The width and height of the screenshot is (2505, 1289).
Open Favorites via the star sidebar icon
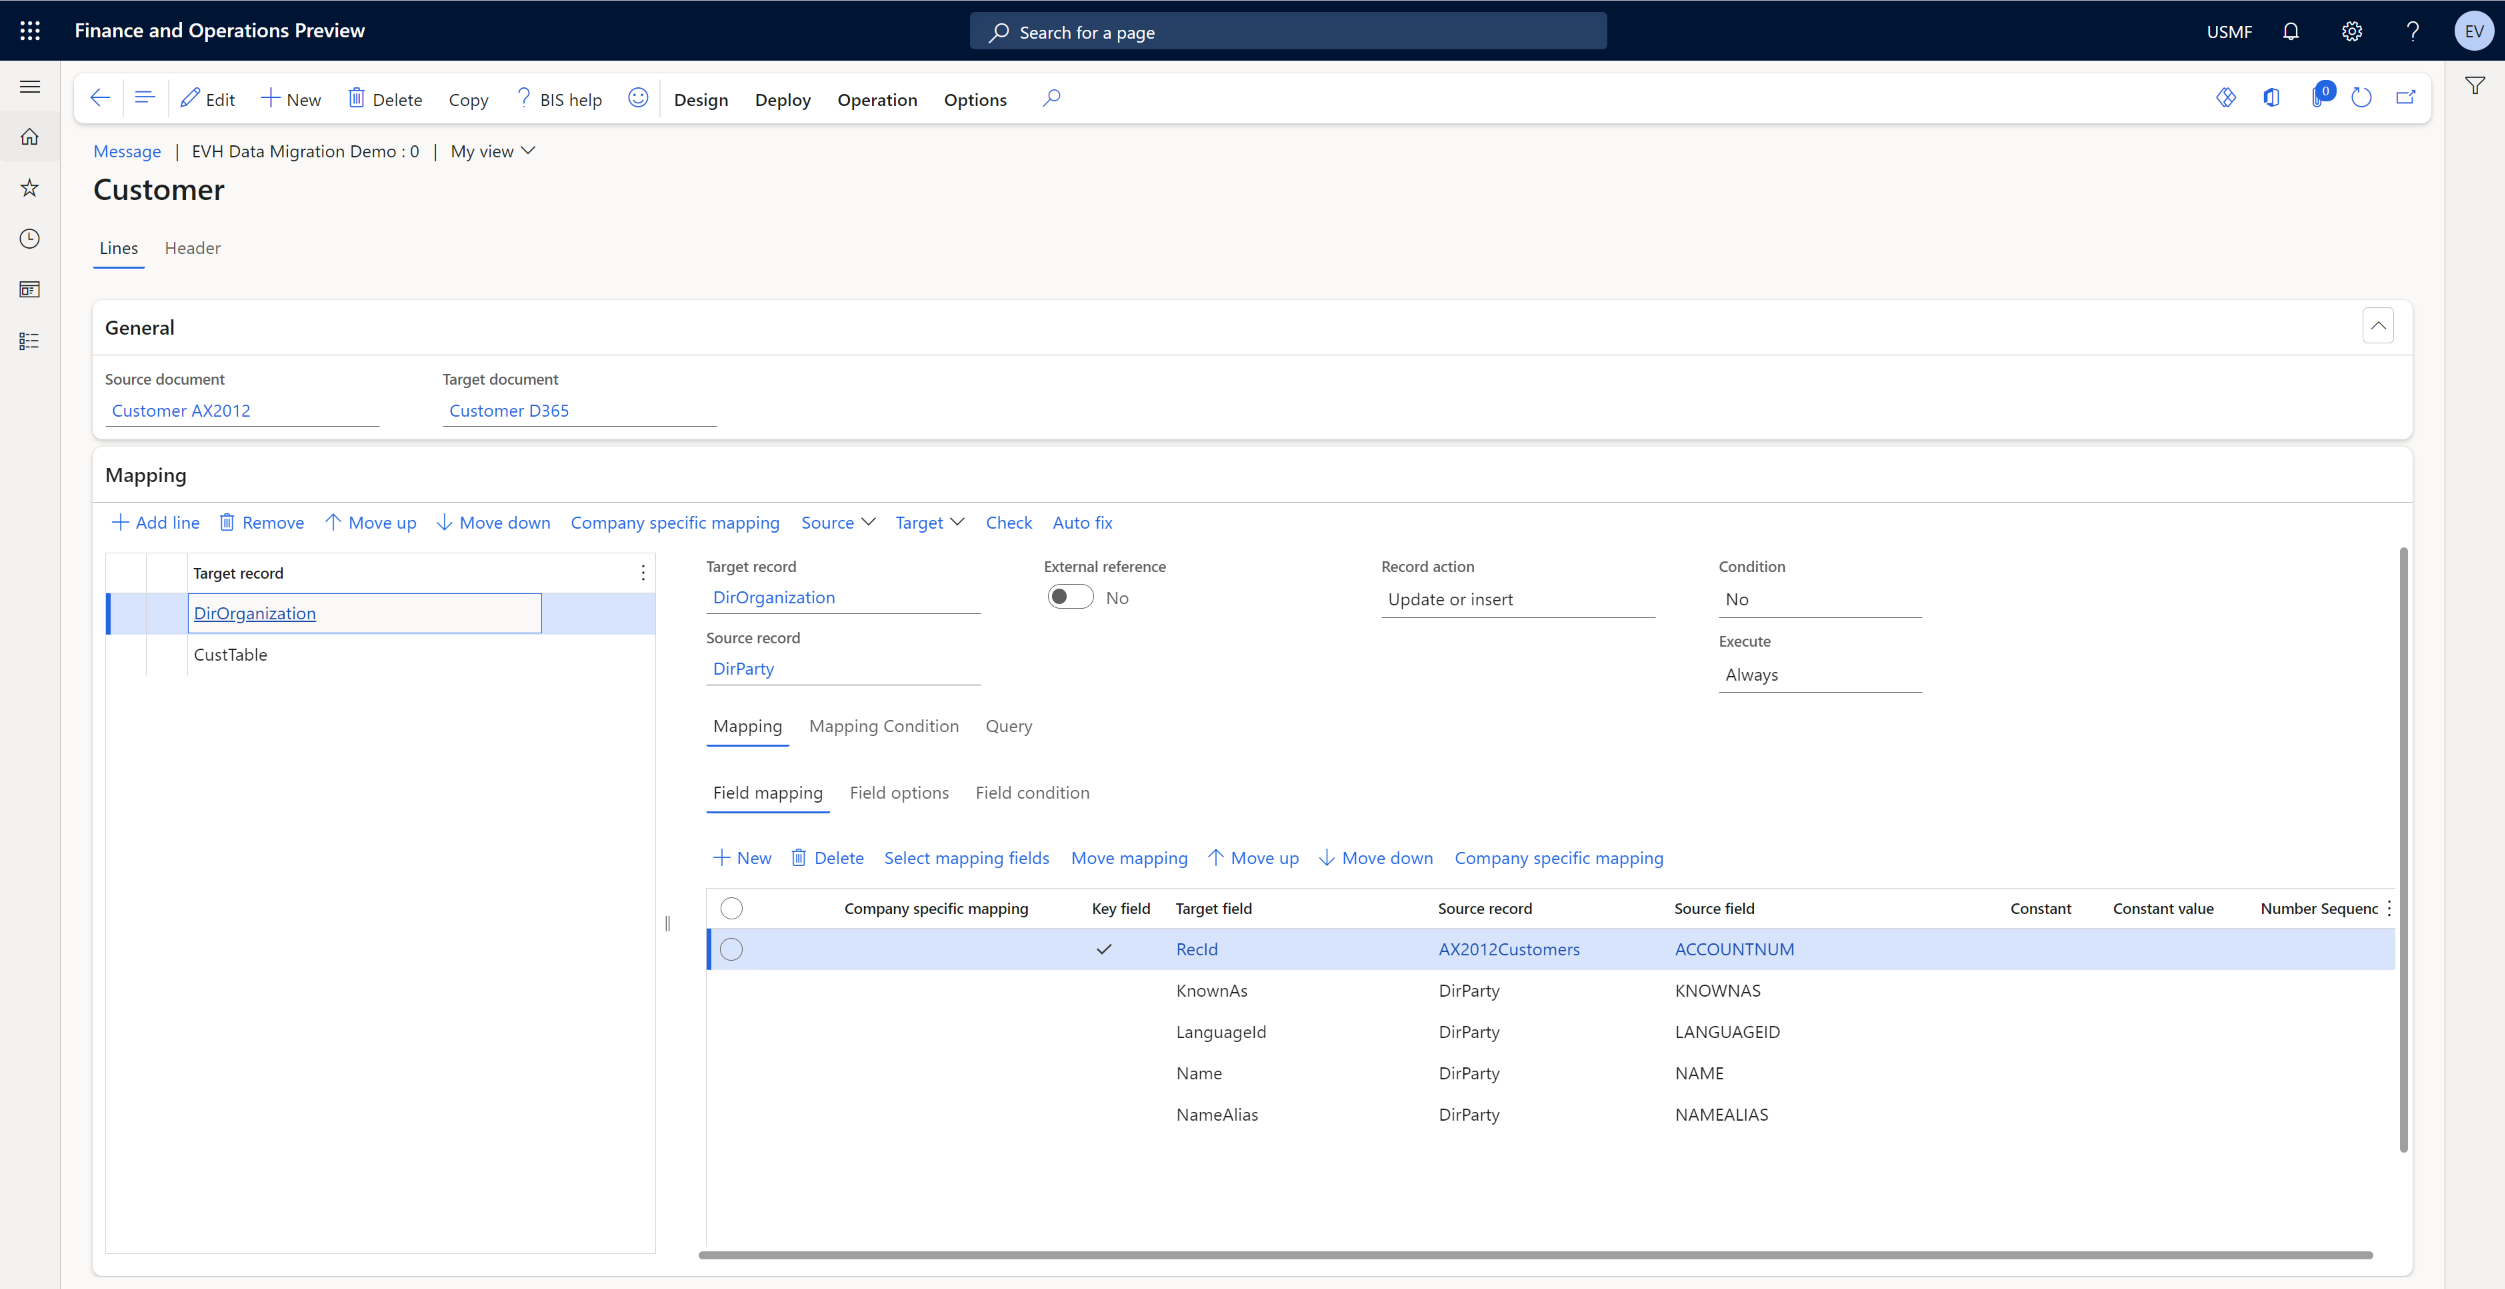click(29, 188)
